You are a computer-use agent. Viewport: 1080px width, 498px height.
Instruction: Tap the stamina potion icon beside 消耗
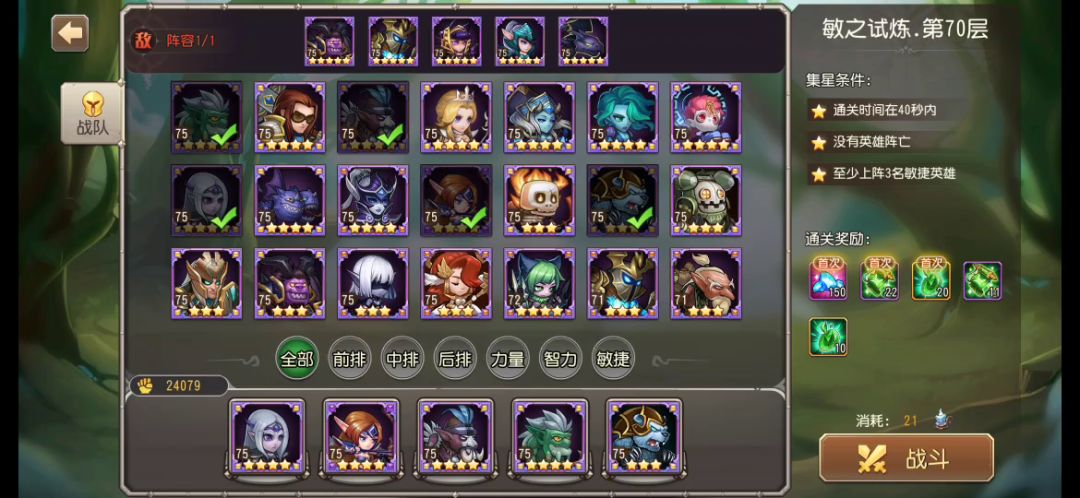coord(942,419)
